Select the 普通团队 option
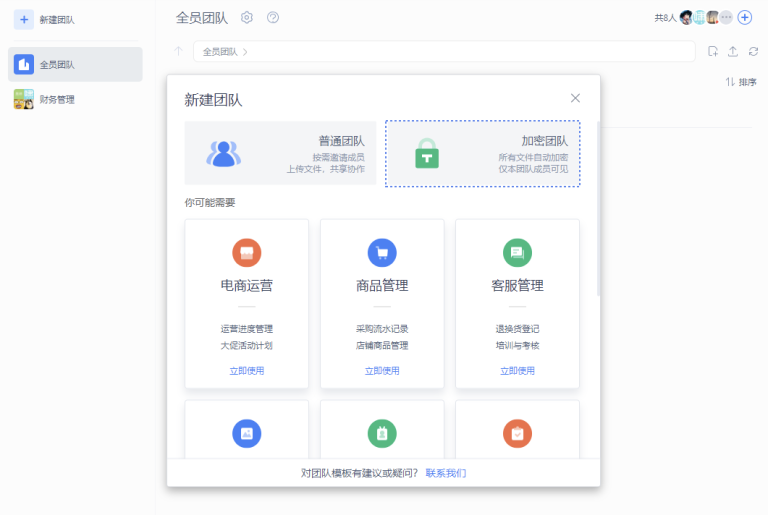The width and height of the screenshot is (768, 515). (280, 153)
